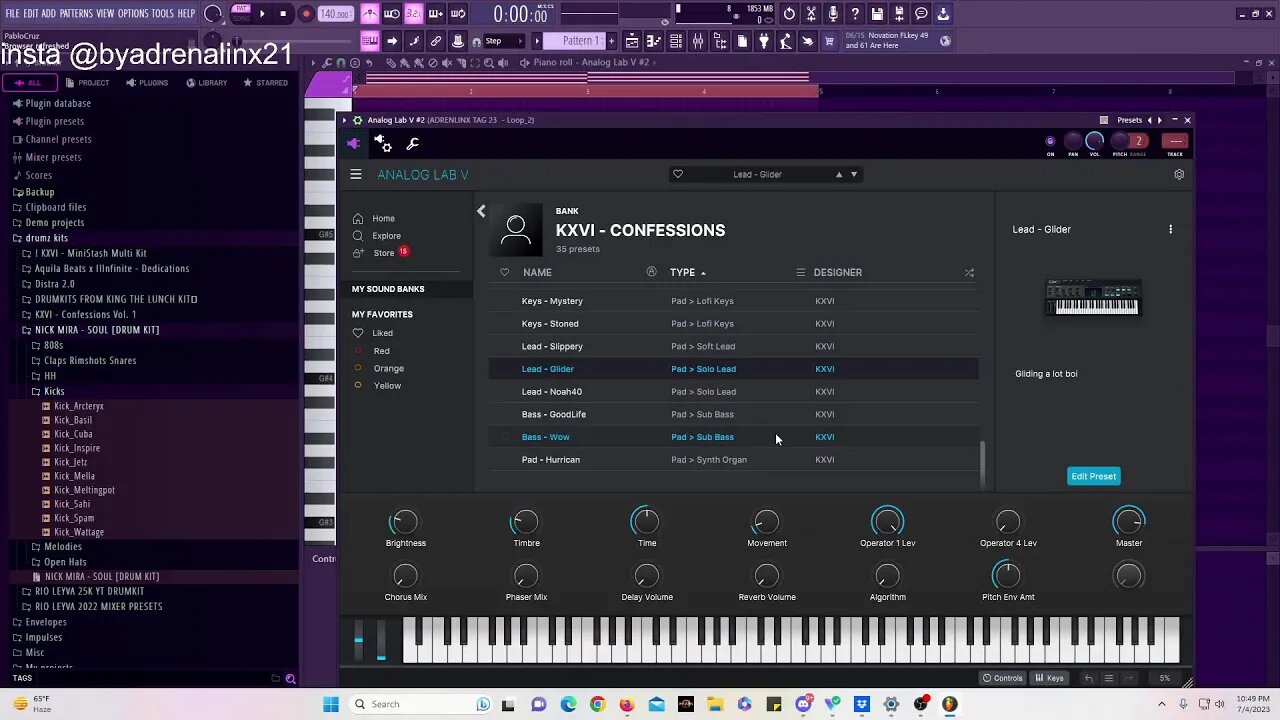Toggle the Controls panel button
Viewport: 1280px width, 720px height.
(1002, 678)
